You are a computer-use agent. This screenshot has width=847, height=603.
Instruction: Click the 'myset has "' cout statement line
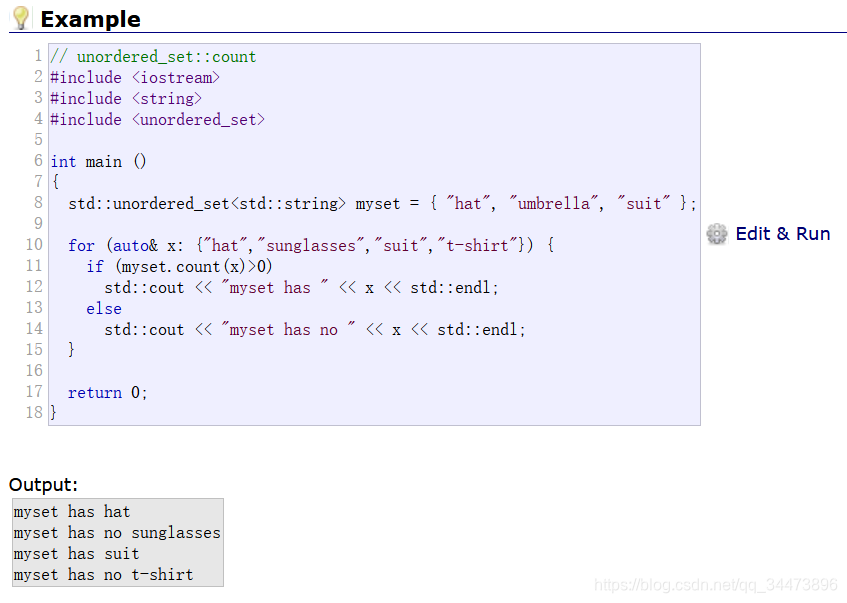[301, 287]
